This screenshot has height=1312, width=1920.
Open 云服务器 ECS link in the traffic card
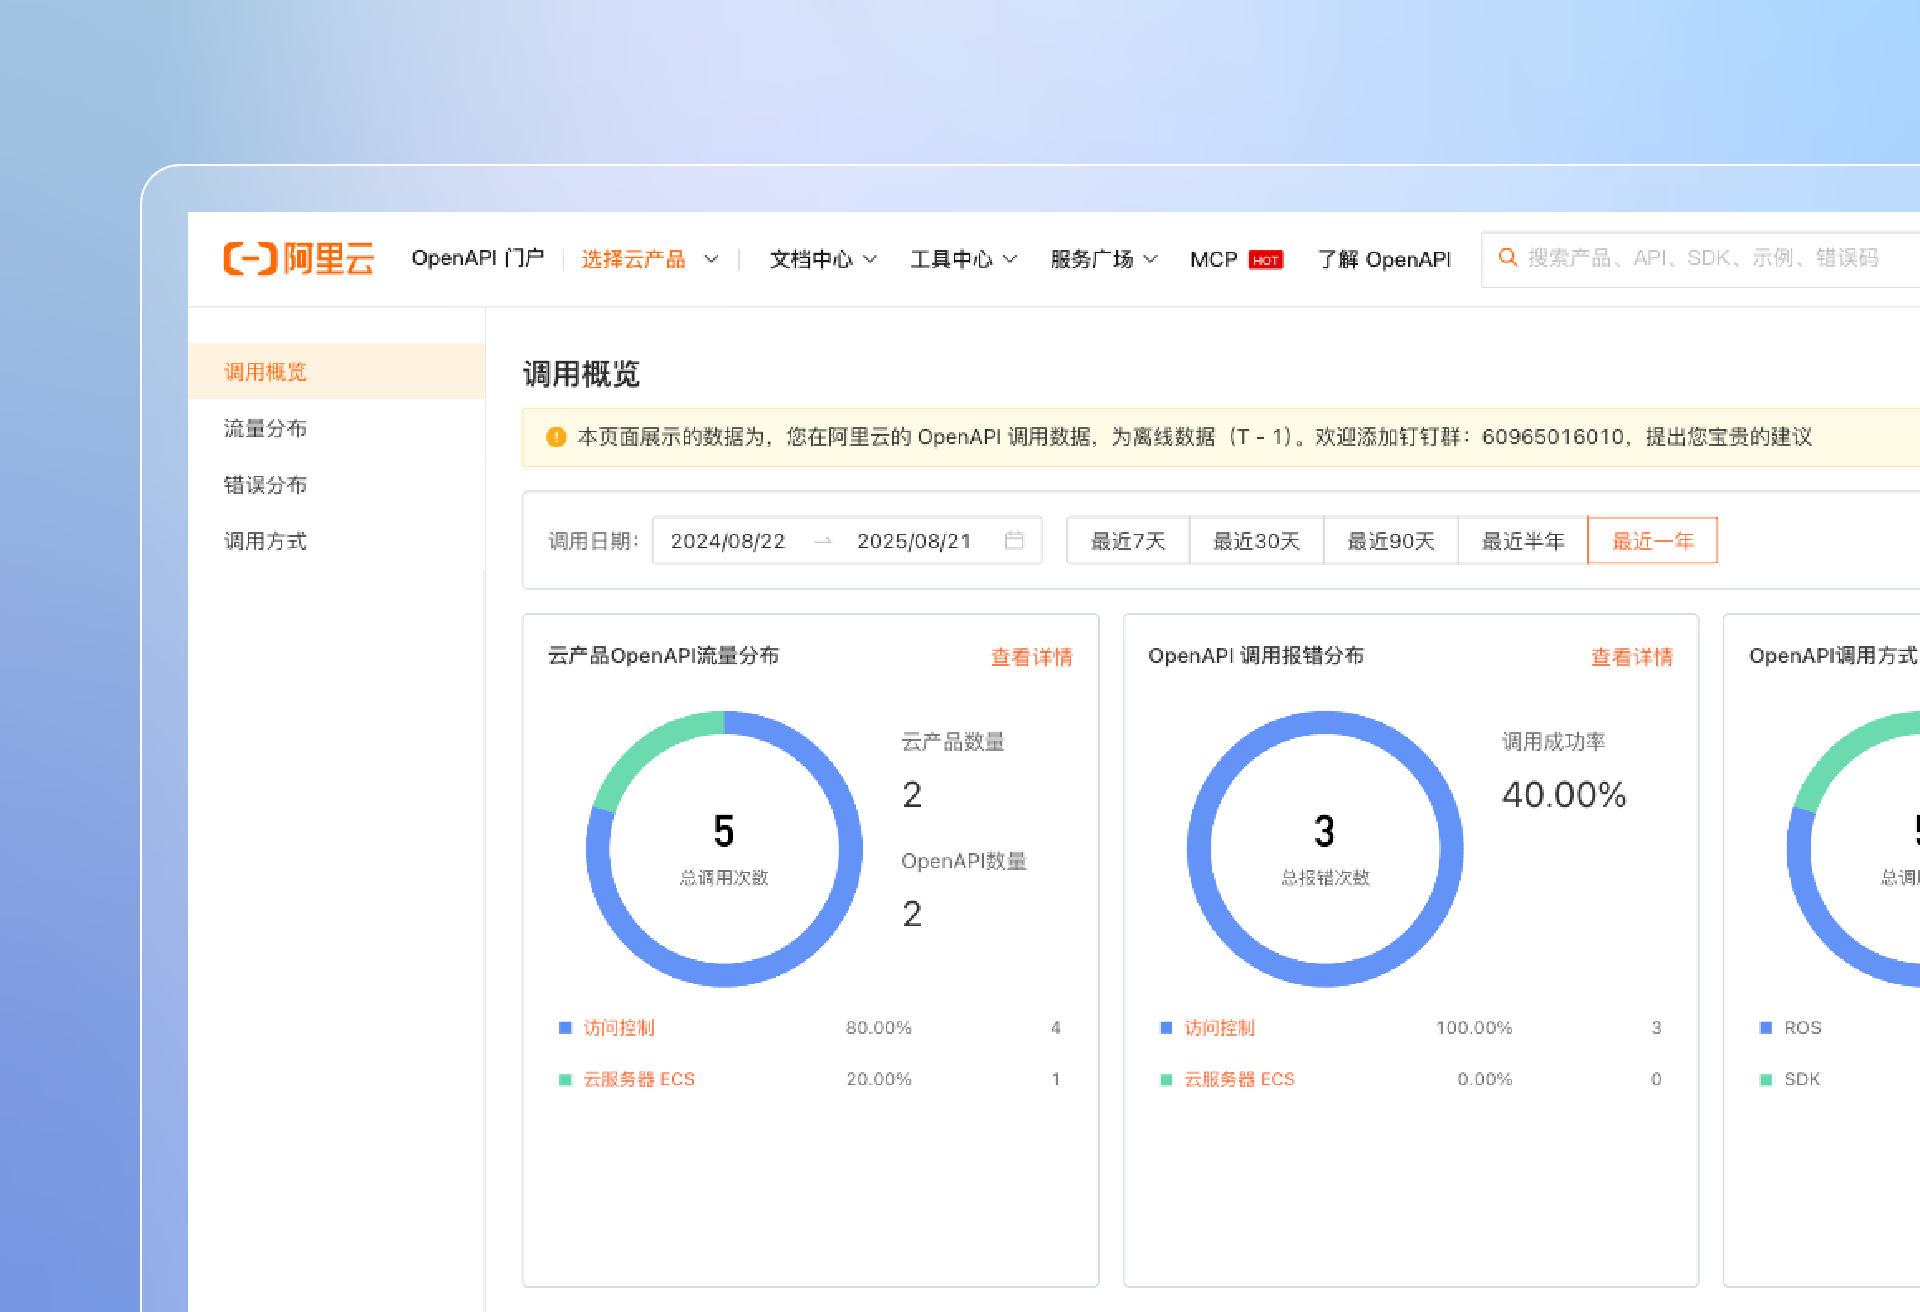tap(639, 1080)
